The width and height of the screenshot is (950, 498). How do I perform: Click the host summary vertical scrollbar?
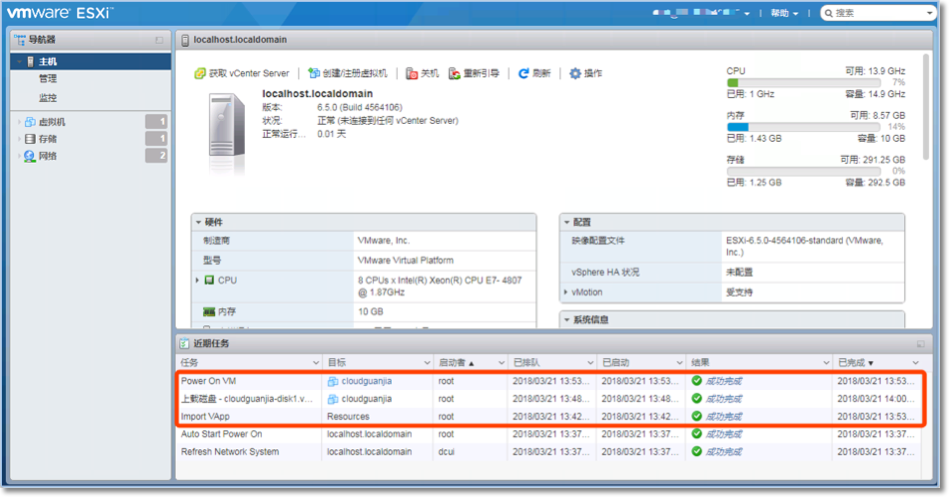point(926,107)
